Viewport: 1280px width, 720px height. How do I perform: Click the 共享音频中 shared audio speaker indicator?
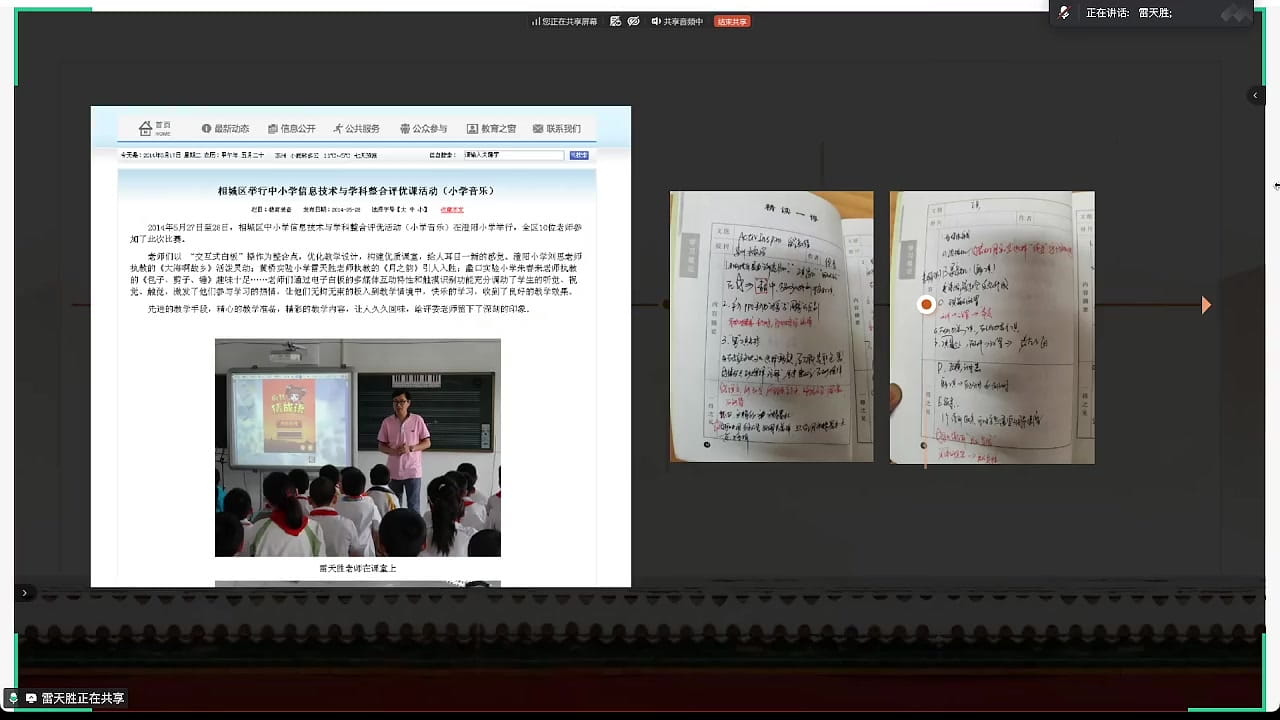point(677,21)
